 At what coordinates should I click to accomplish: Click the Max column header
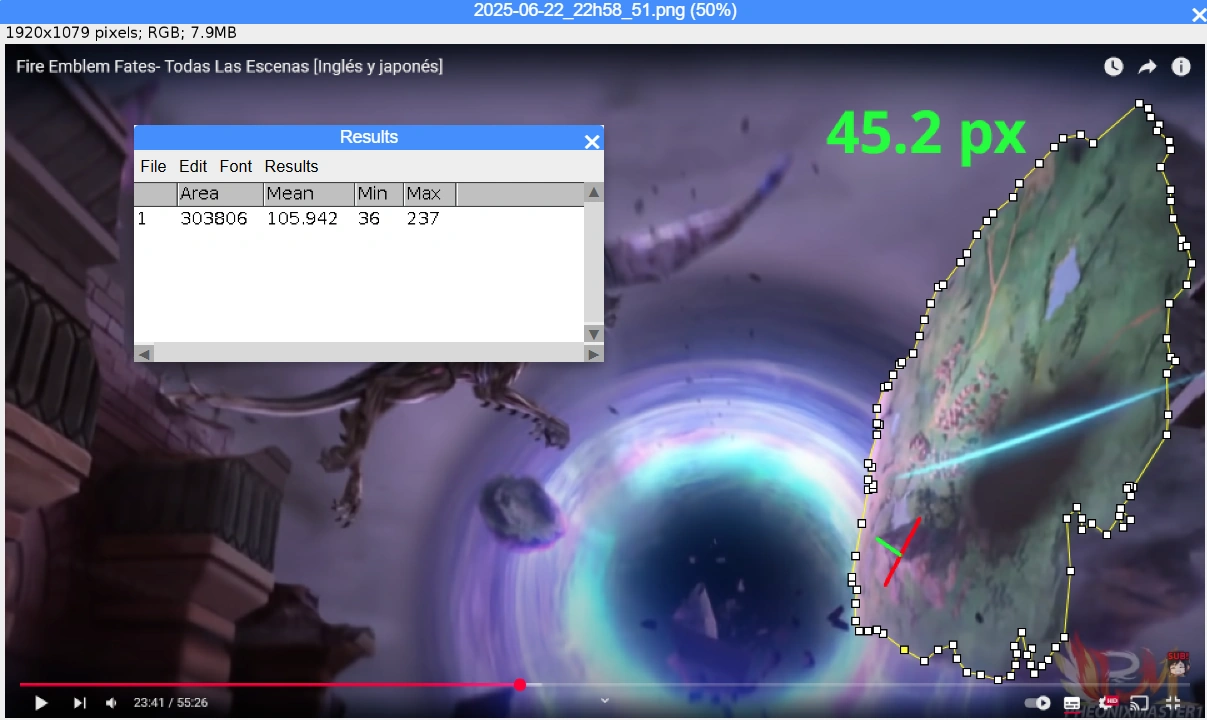430,194
